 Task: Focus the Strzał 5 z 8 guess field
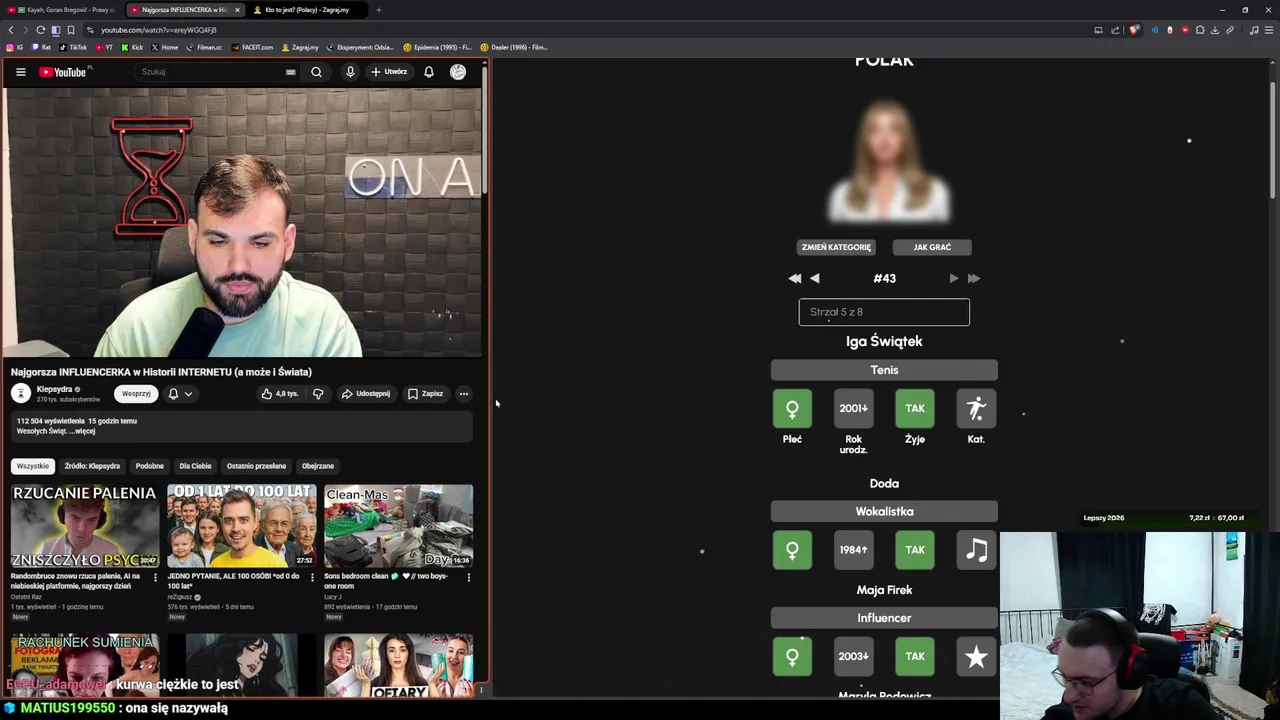884,312
